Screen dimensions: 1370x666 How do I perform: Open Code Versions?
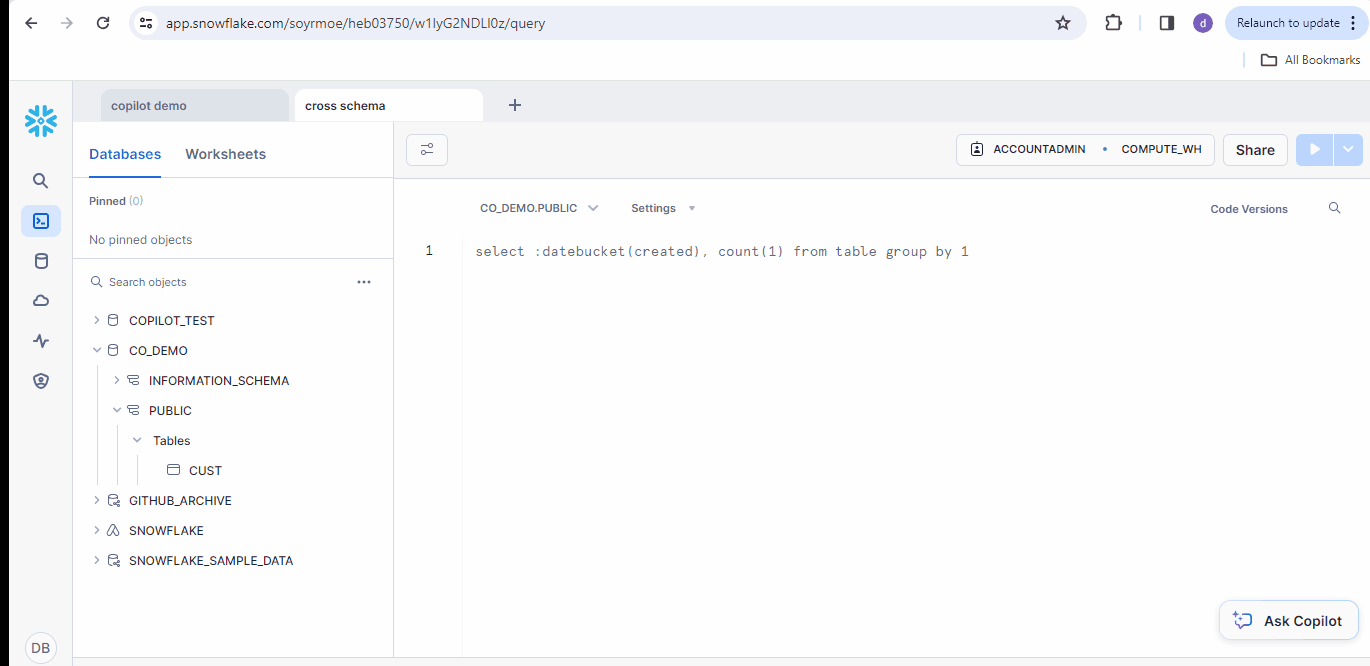click(1249, 209)
